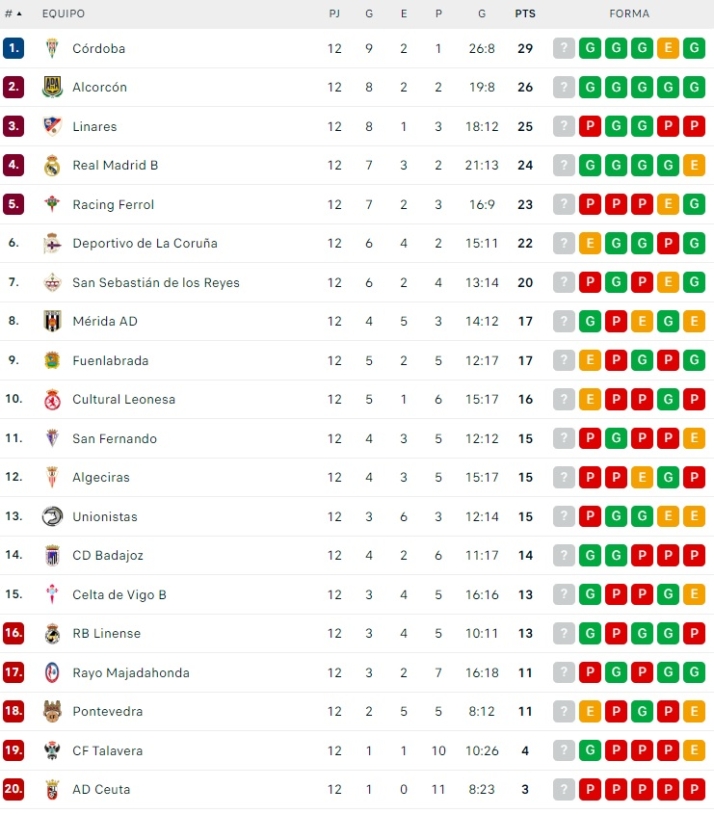
Task: Click the Mérida AD striped badge
Action: (x=52, y=321)
